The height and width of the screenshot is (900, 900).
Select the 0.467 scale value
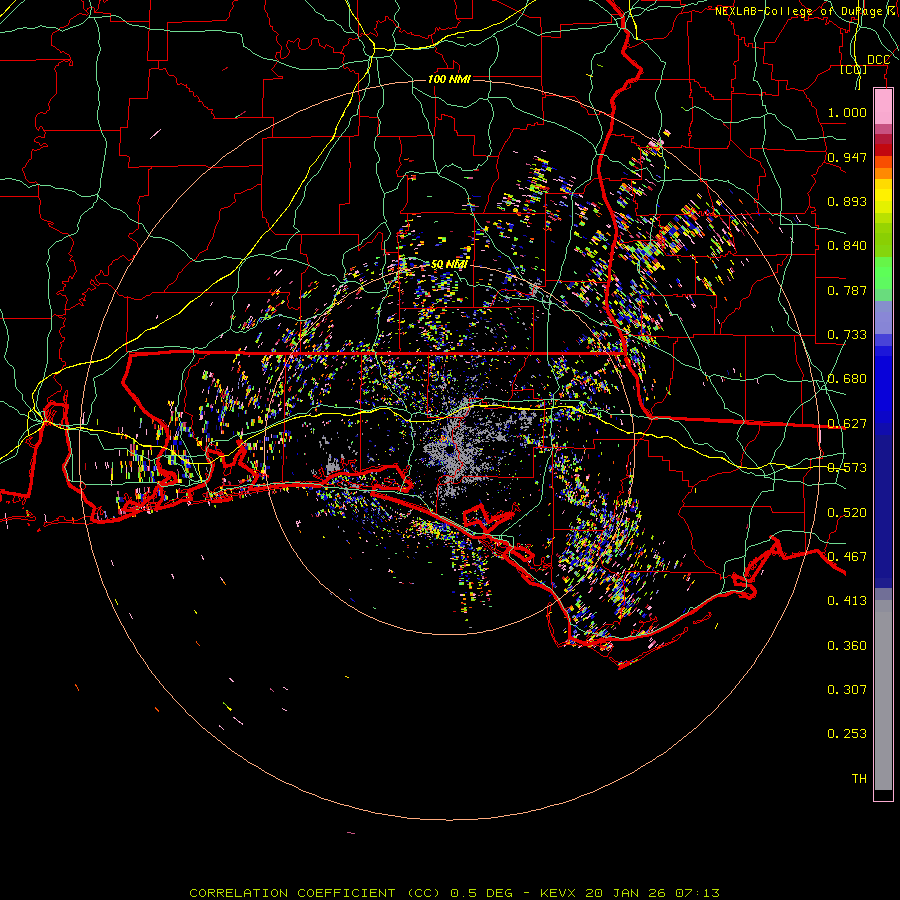pyautogui.click(x=847, y=557)
